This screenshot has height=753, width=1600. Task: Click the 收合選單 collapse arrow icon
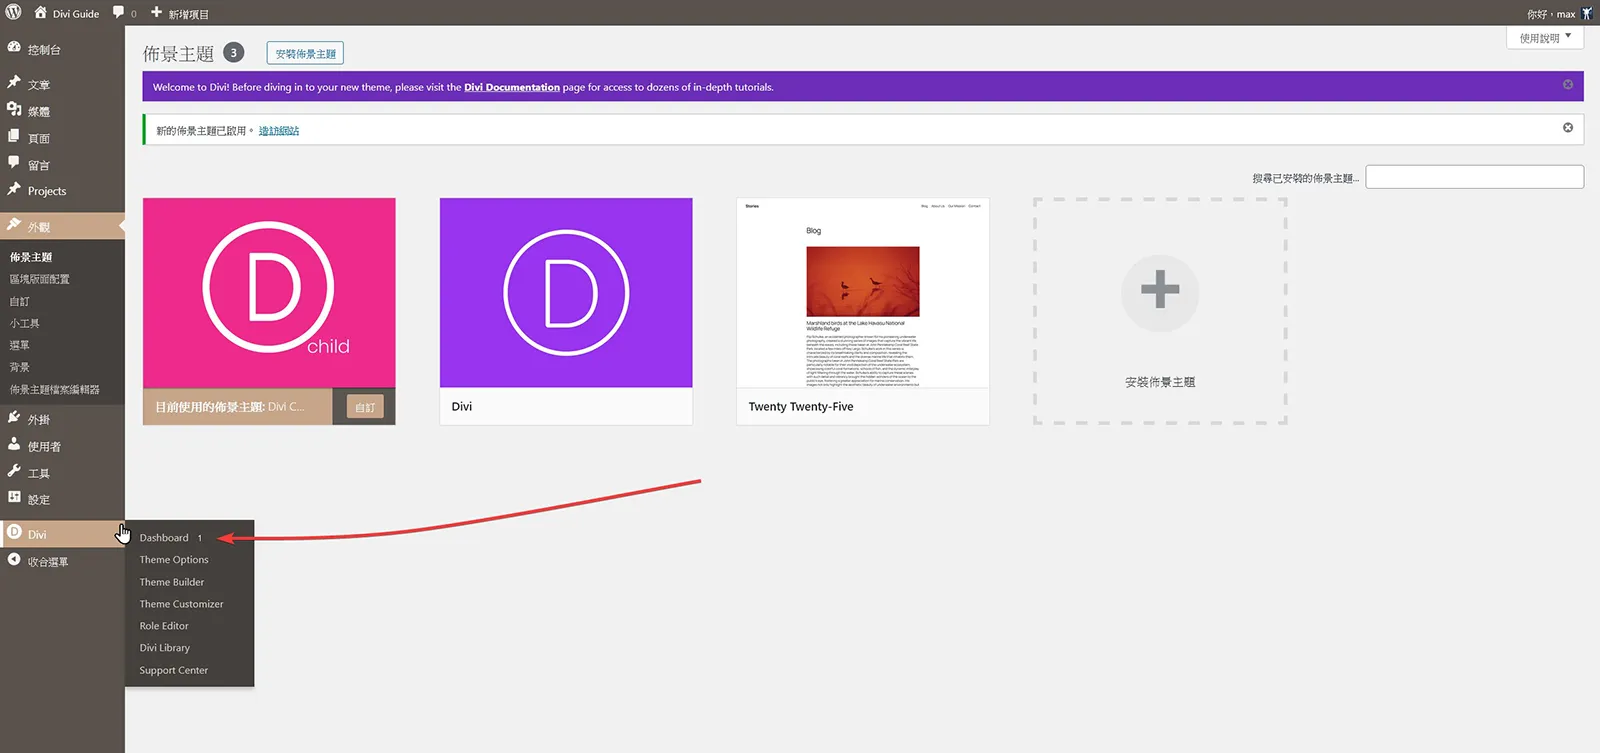pos(14,560)
